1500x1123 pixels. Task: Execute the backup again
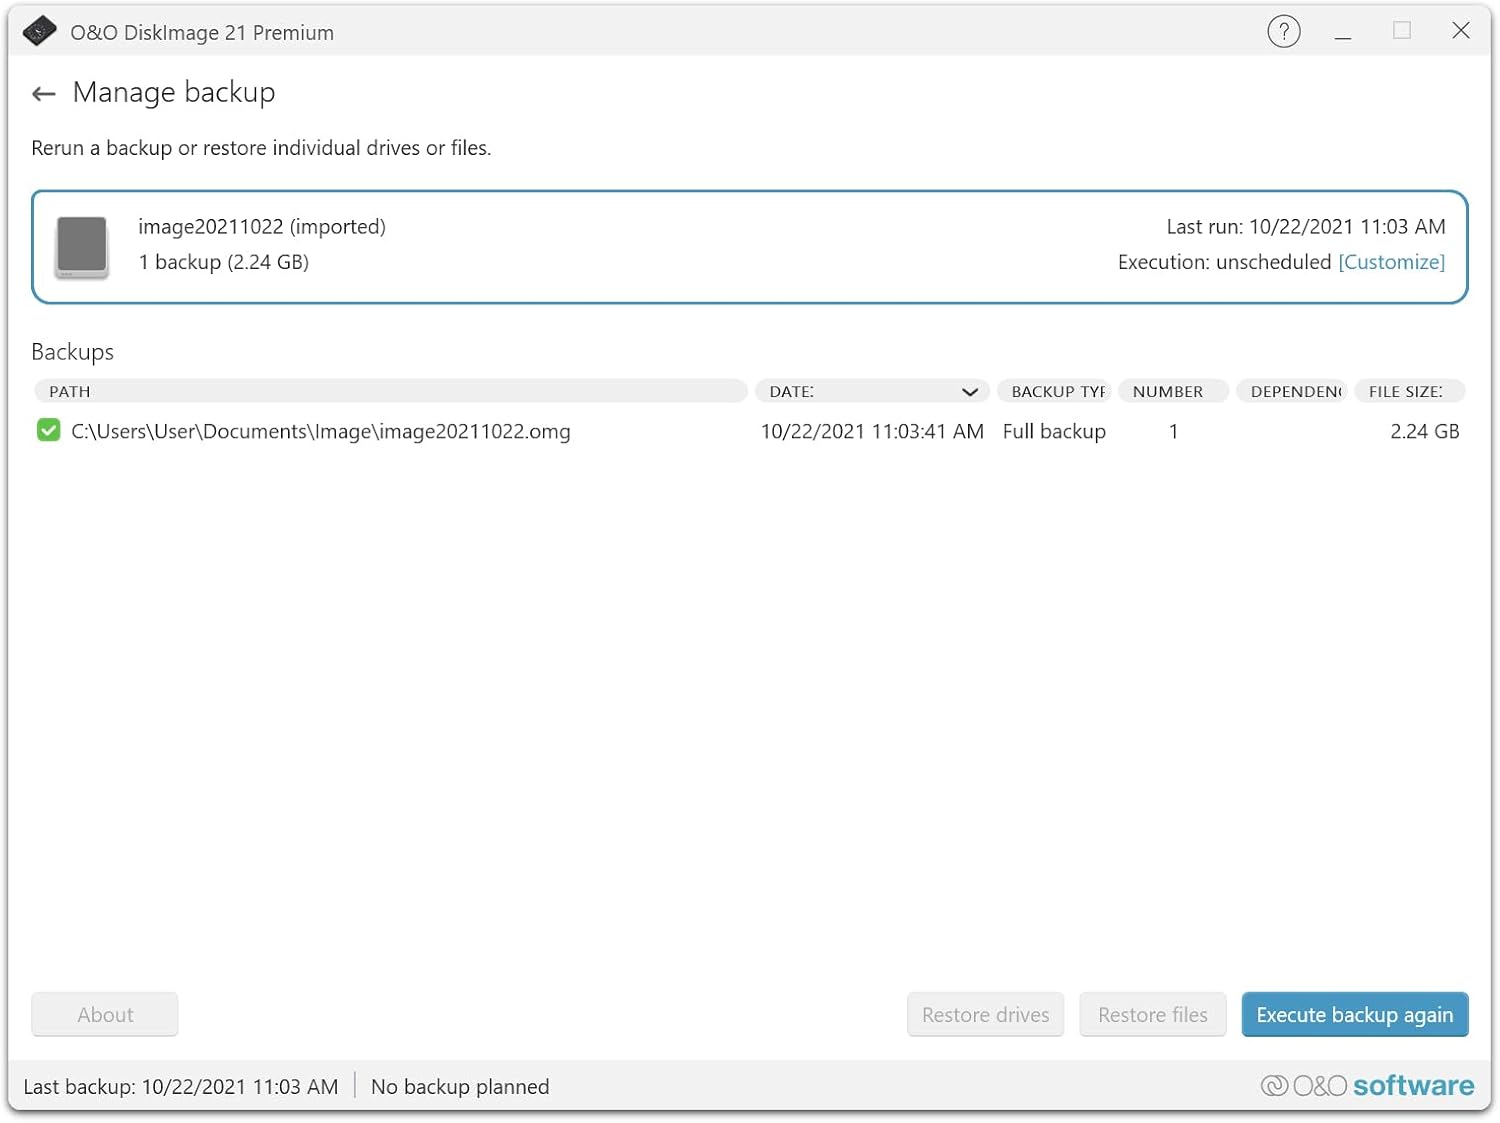[x=1354, y=1014]
